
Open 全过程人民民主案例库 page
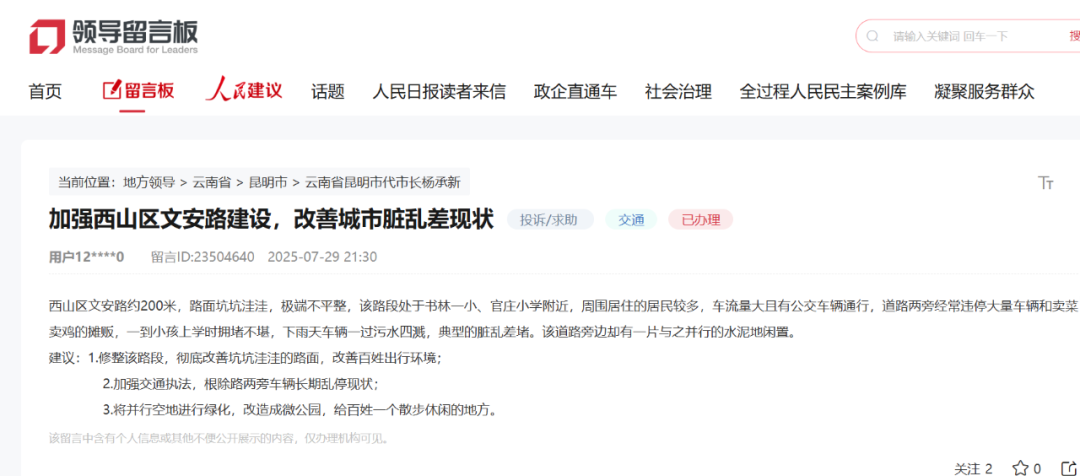pyautogui.click(x=822, y=92)
